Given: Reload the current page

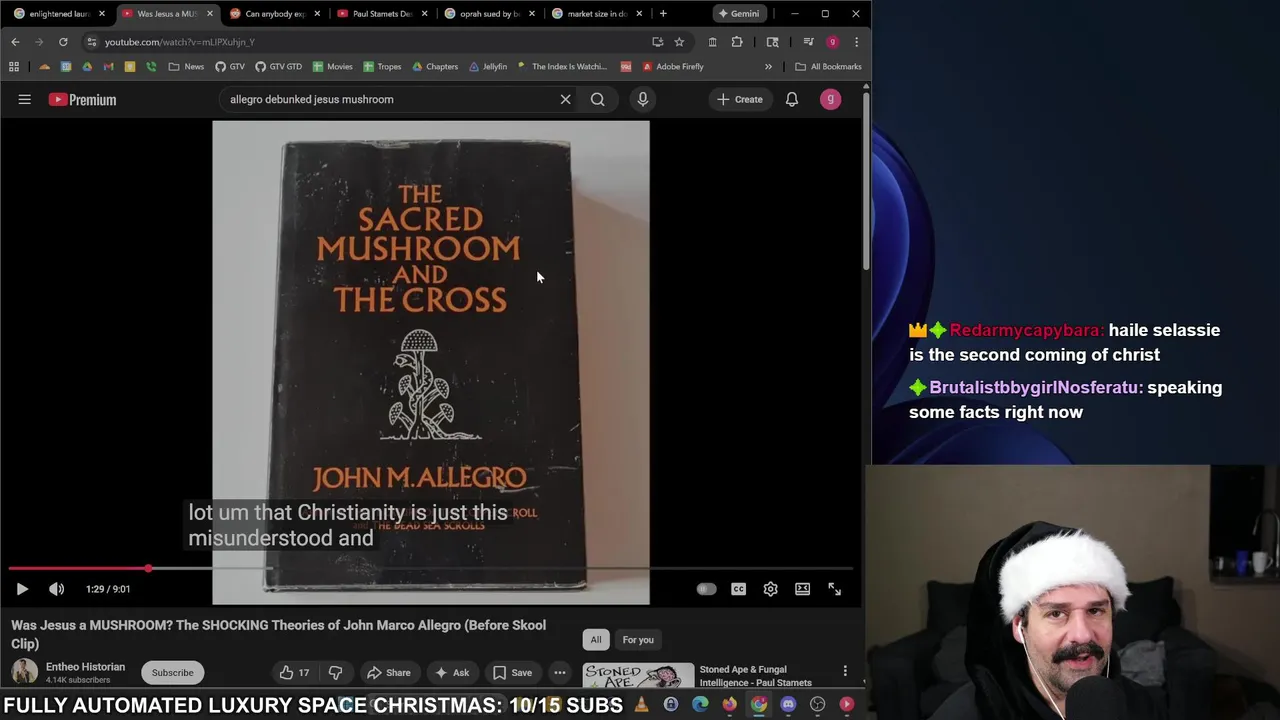Looking at the screenshot, I should (x=63, y=42).
